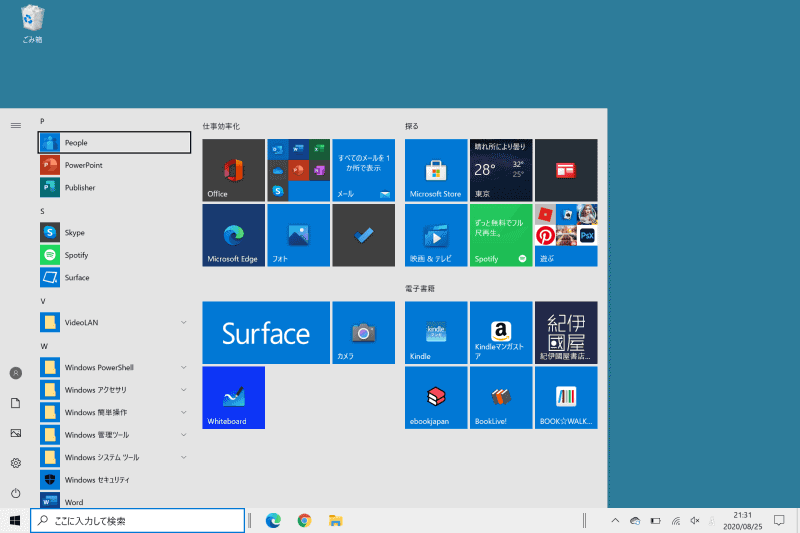Expand the Windows 簡単操作 folder chevron
800x533 pixels.
183,412
